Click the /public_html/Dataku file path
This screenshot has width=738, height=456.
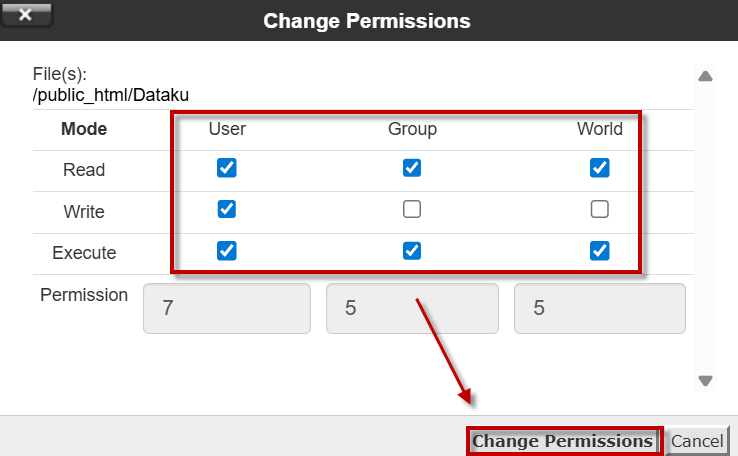point(111,95)
